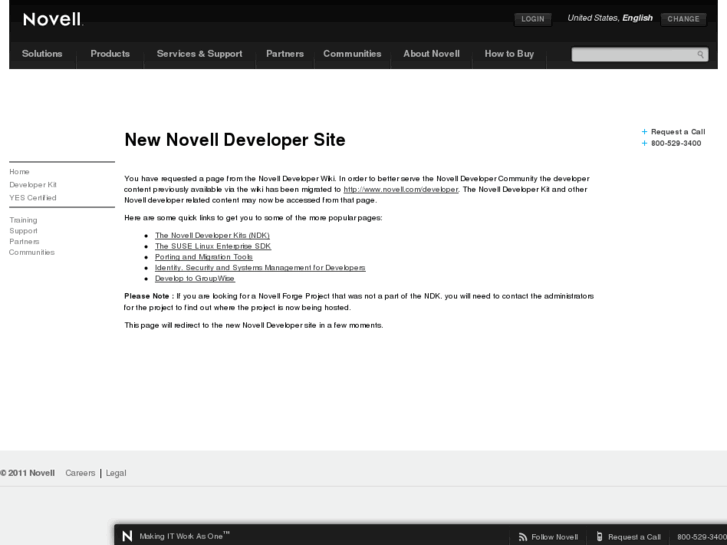
Task: Follow the Develop to GroupWise link
Action: tap(195, 279)
